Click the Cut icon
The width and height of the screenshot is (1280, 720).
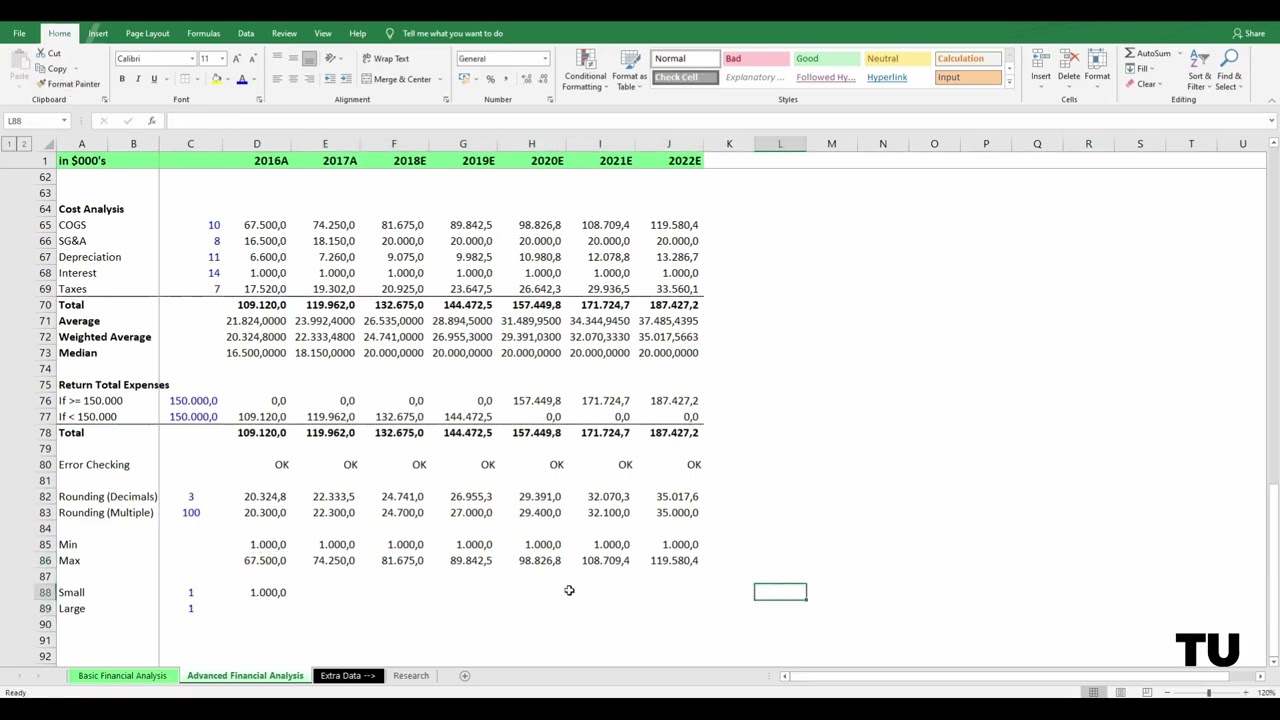click(42, 53)
